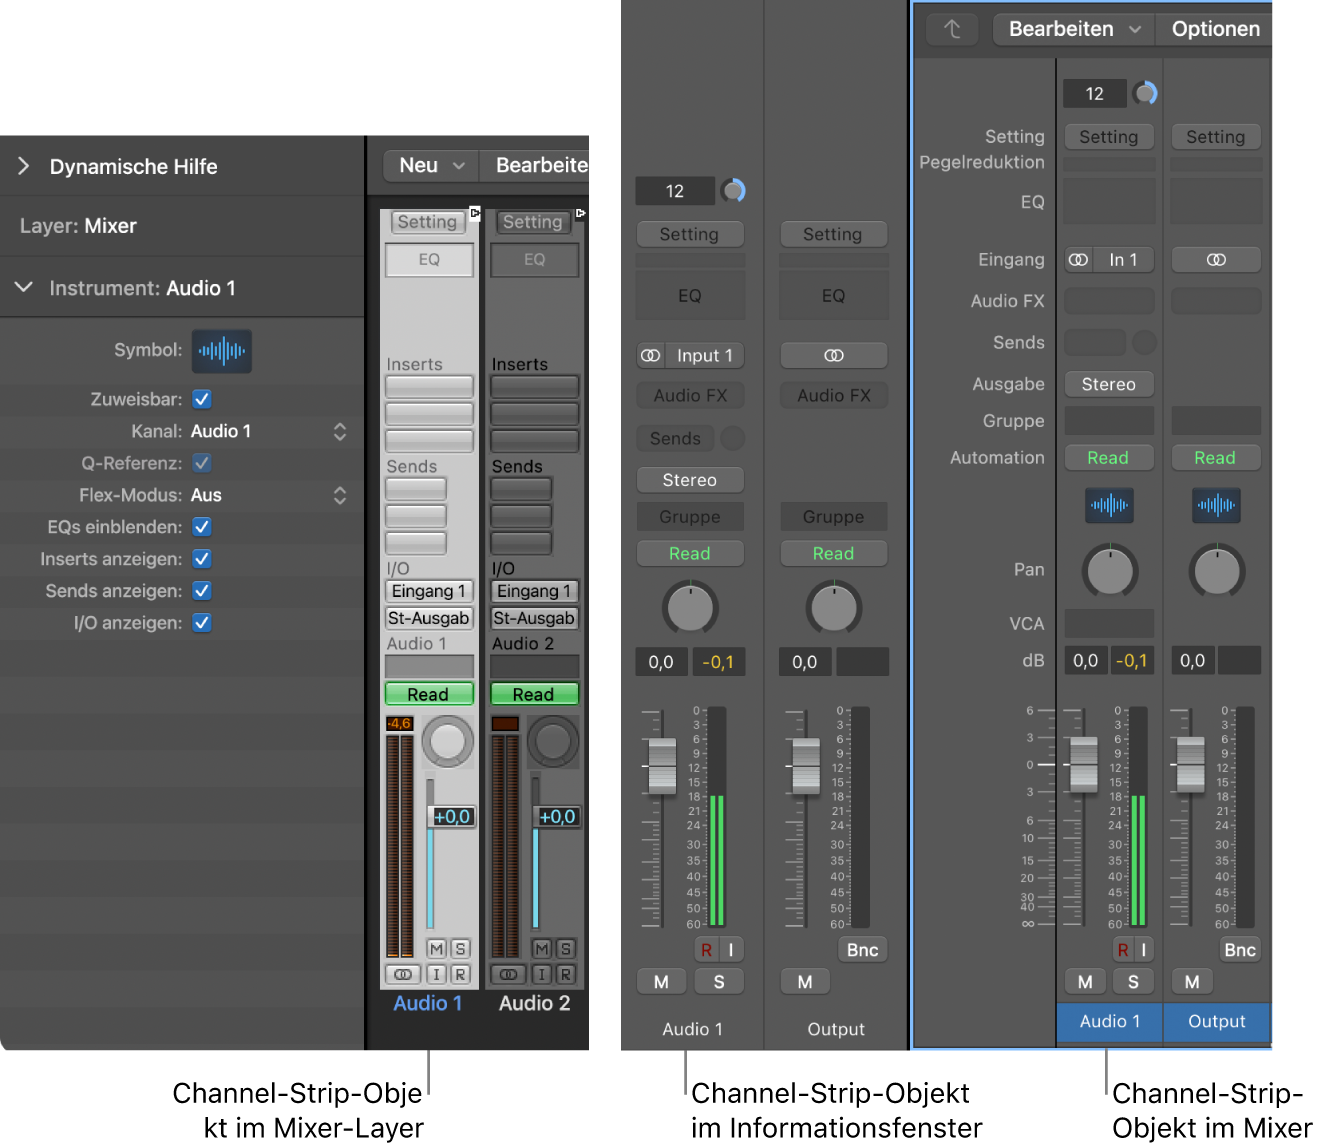Click the Audio 1 waveform symbol icon

pos(221,351)
